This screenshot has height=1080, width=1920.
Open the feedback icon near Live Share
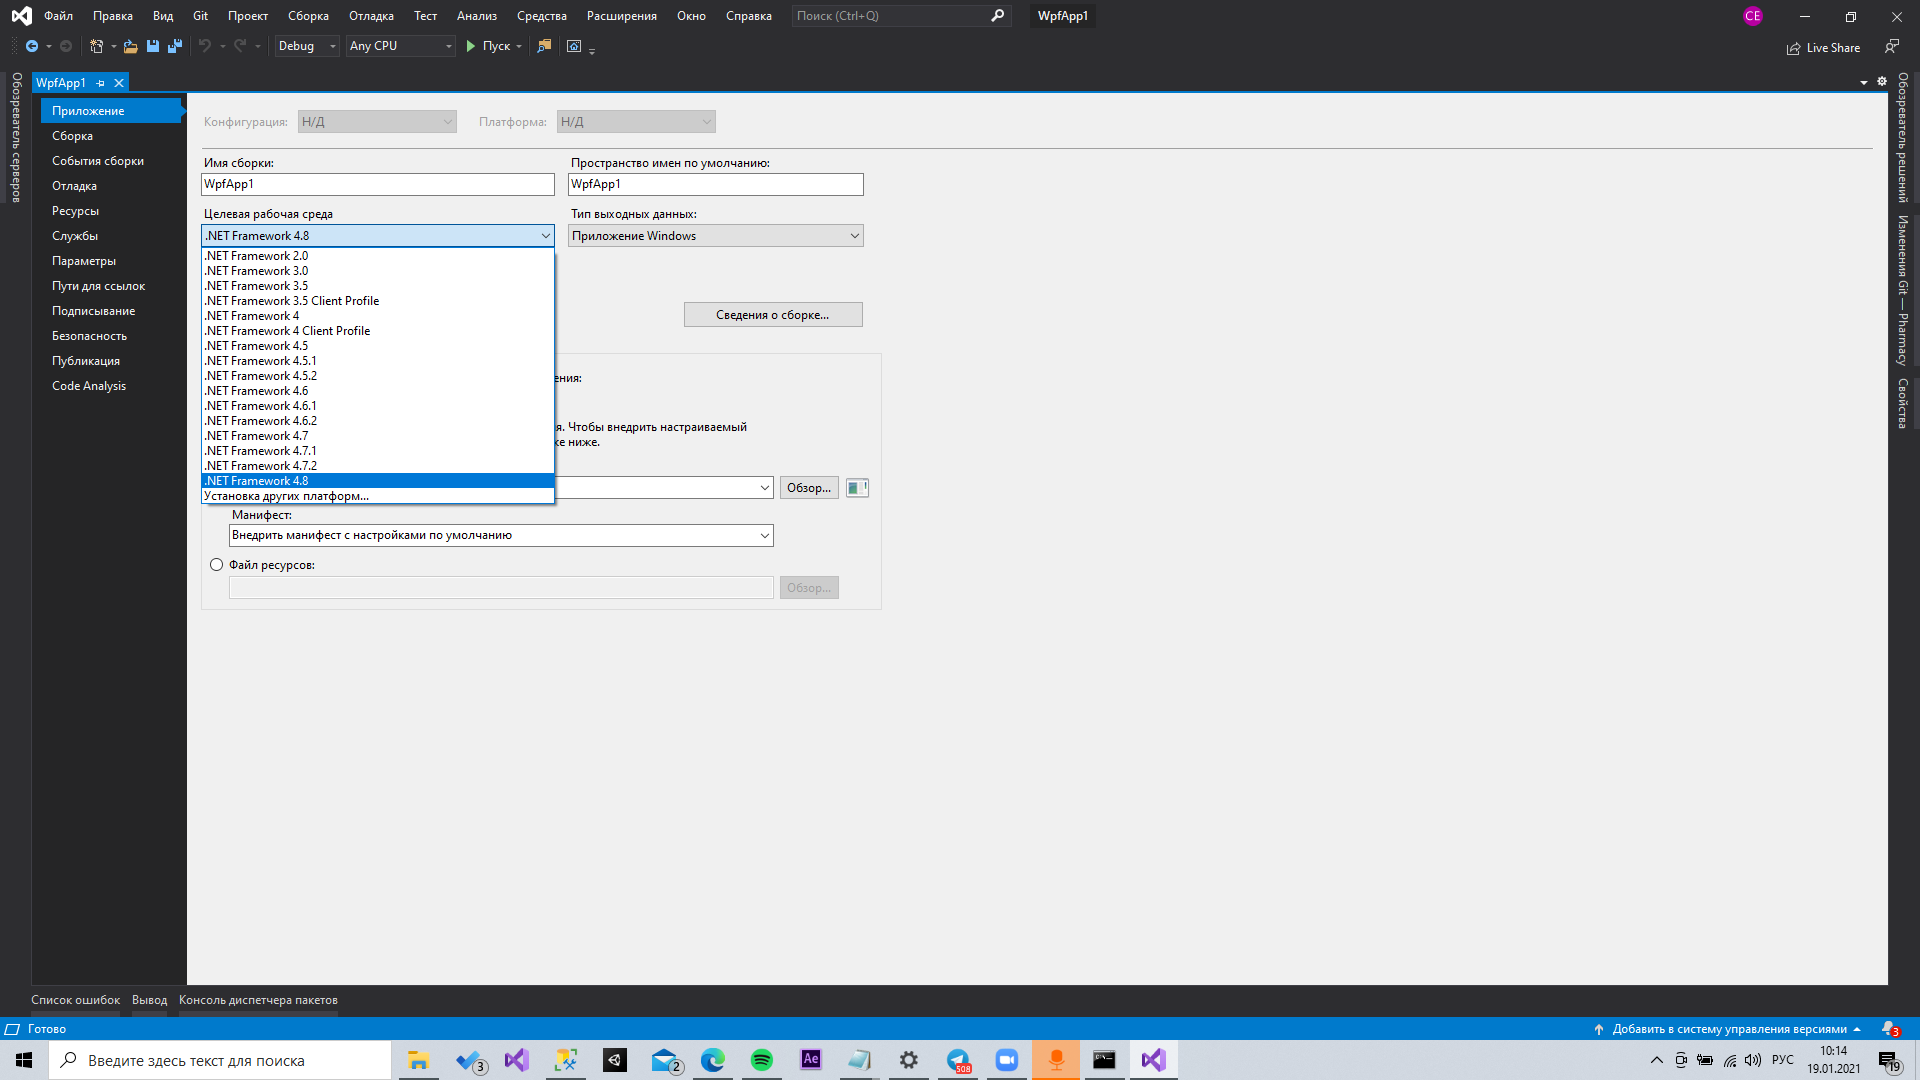[1891, 46]
